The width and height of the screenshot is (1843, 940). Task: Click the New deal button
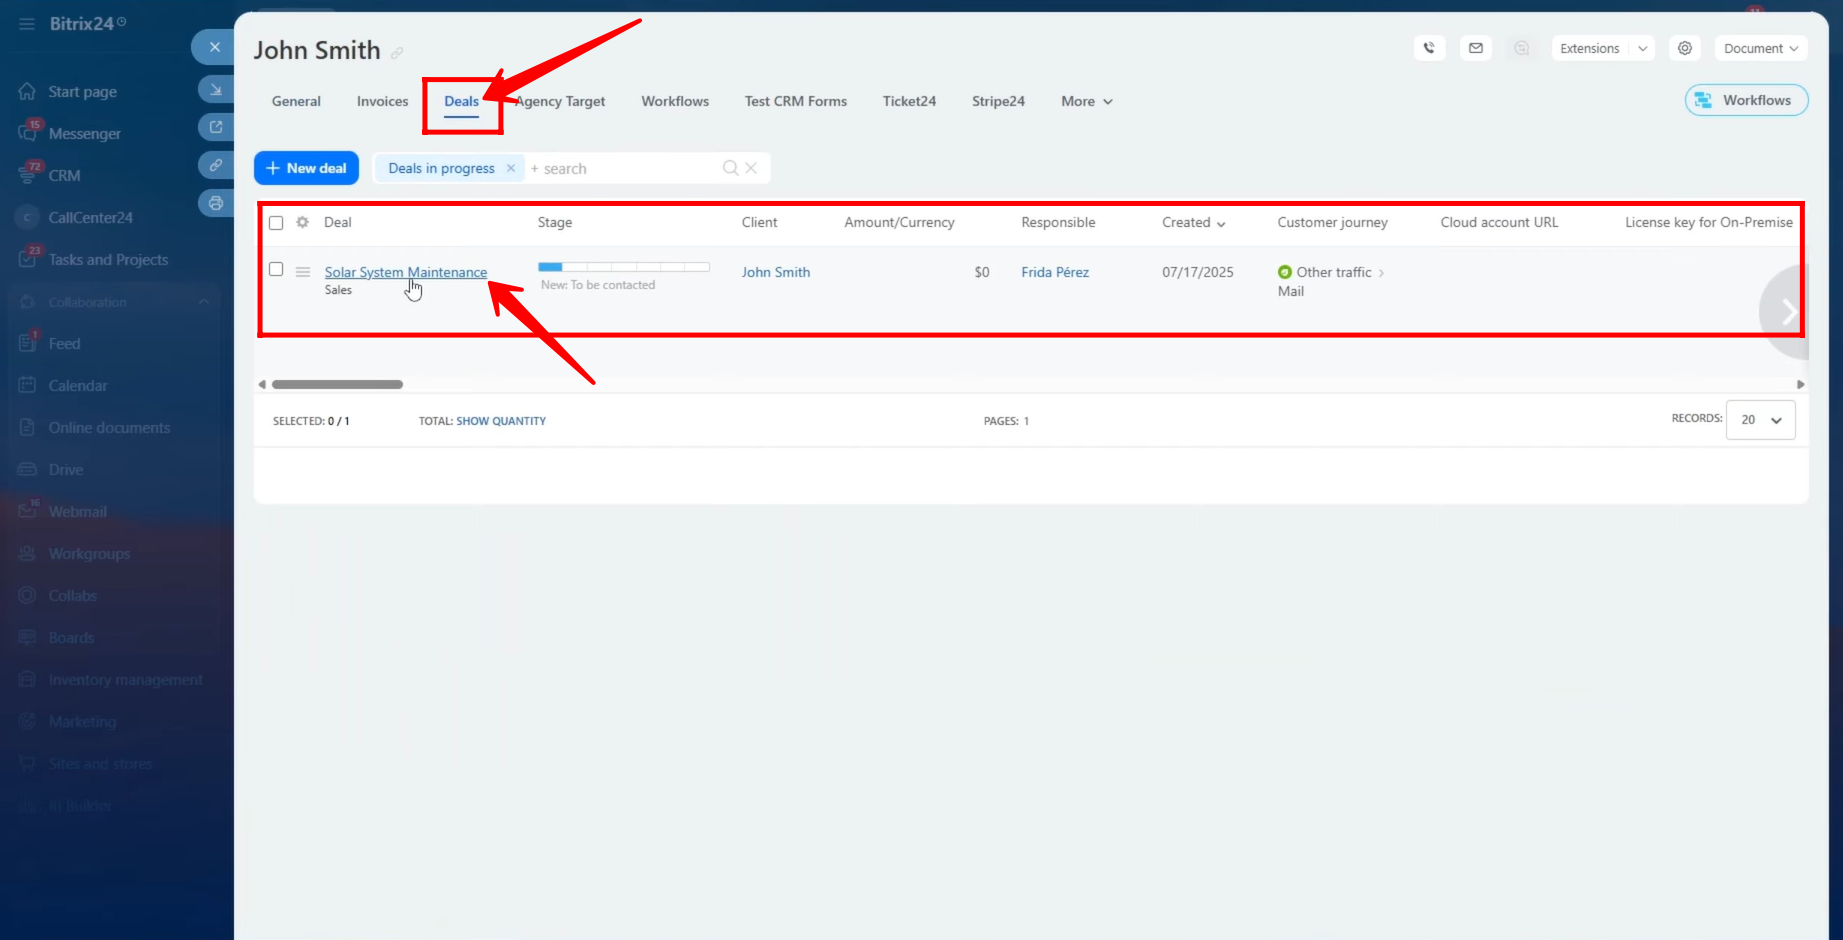click(x=306, y=168)
